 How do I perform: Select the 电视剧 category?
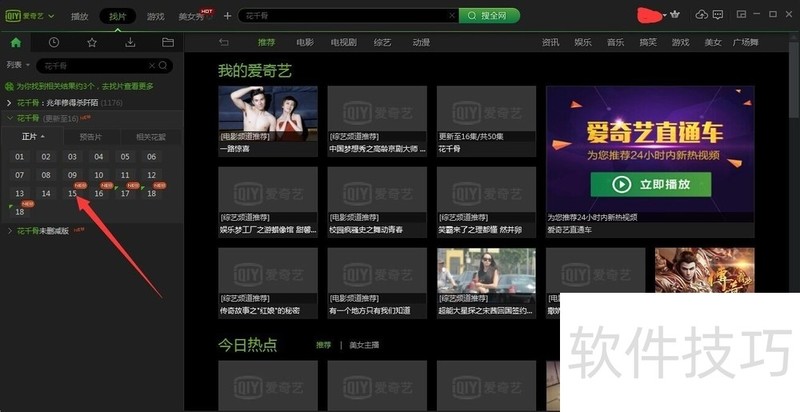pos(343,42)
